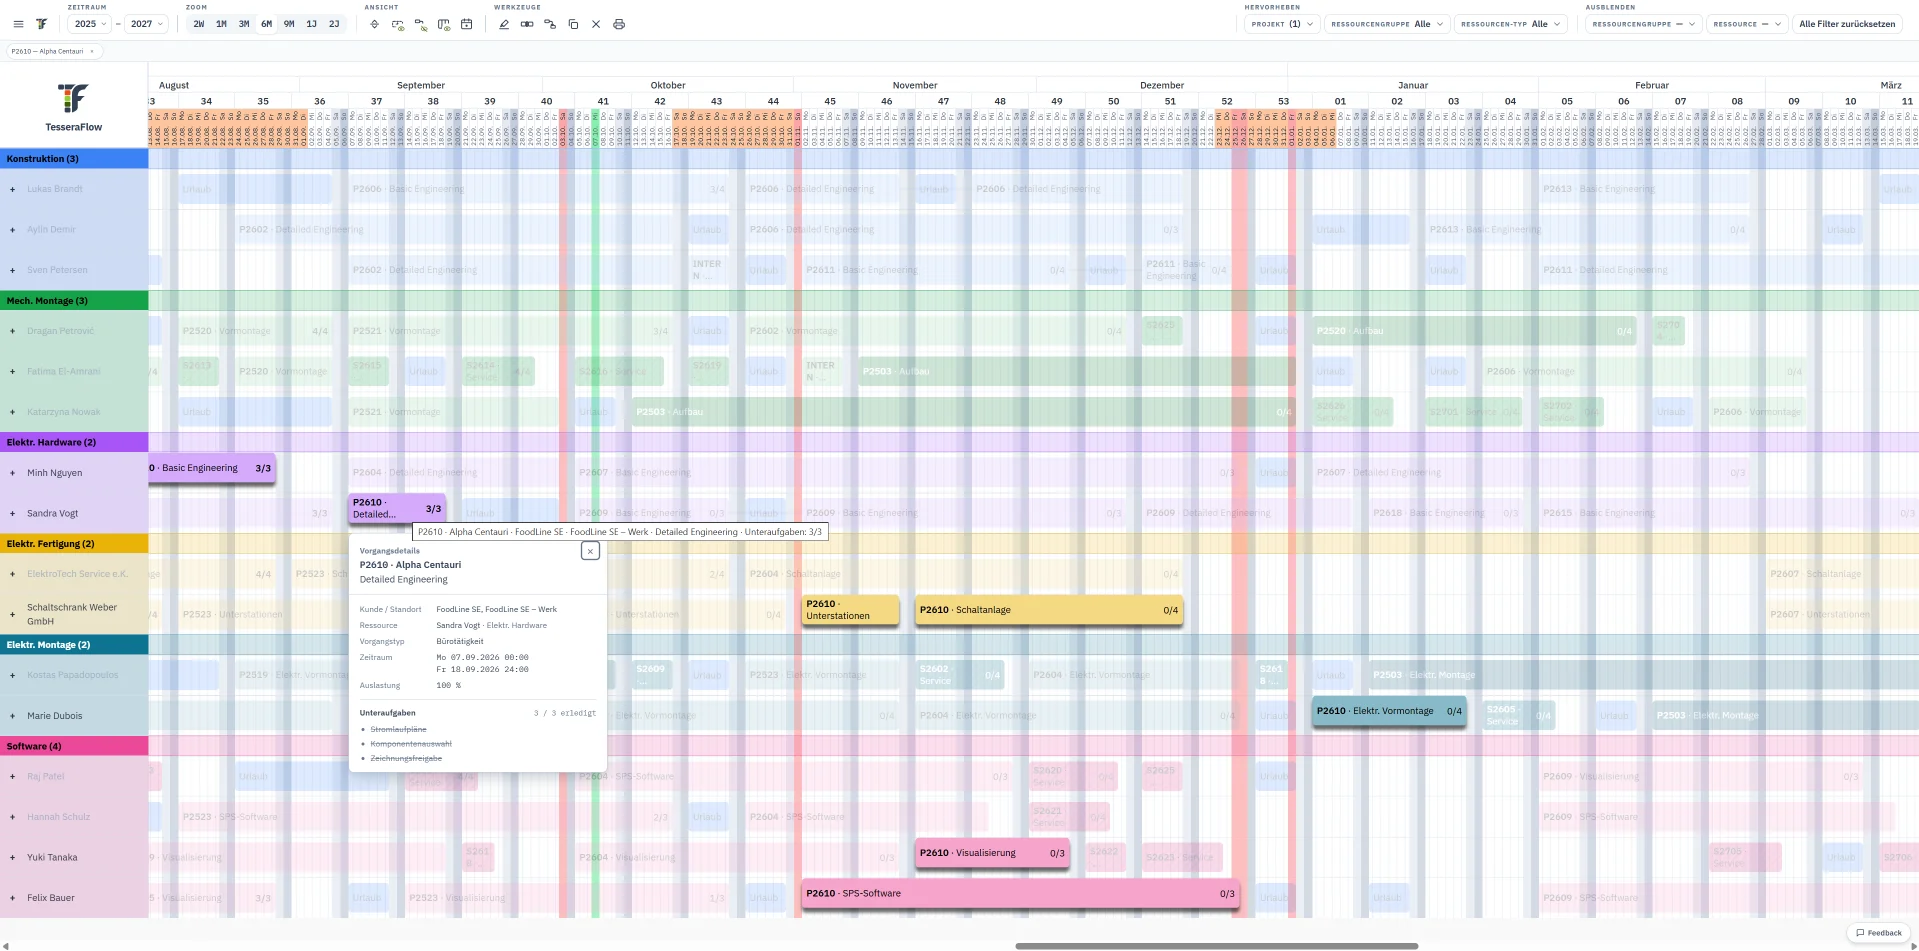
Task: Click the horizontal timeline scrollbar thumb
Action: point(1216,946)
